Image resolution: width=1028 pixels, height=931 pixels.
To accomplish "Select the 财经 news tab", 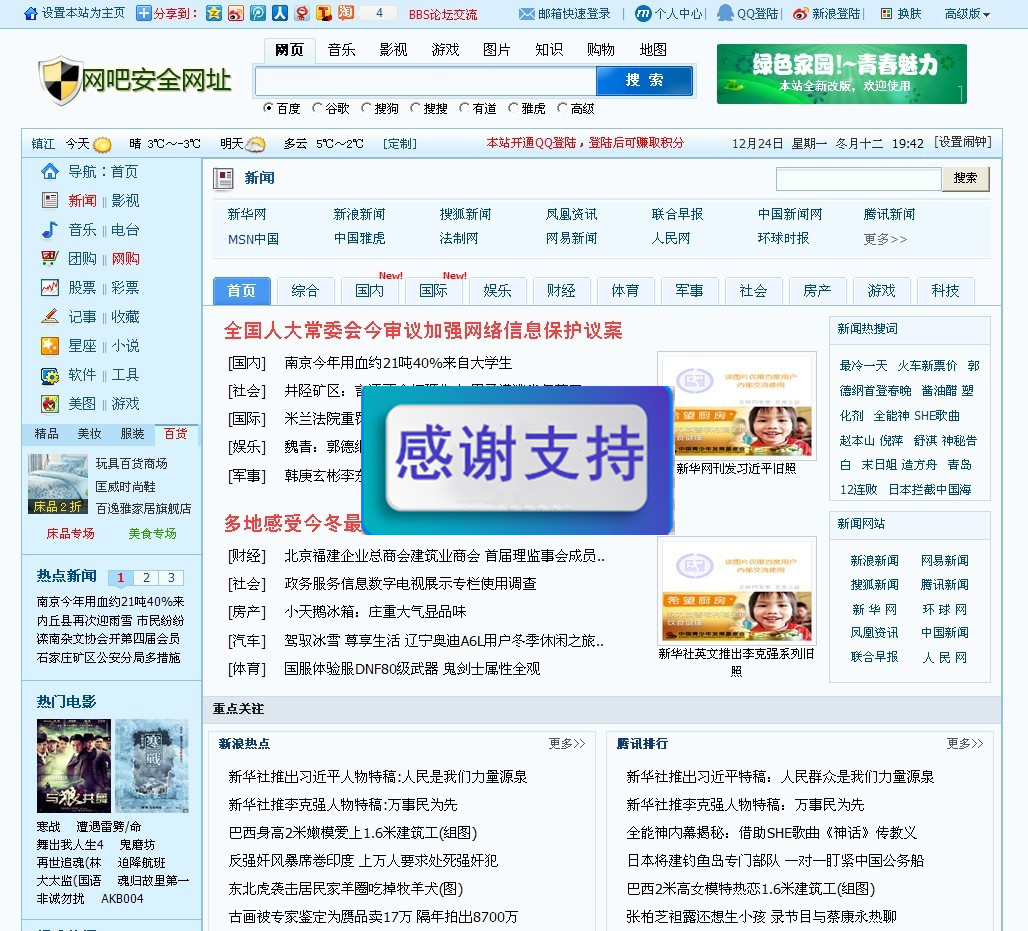I will point(561,291).
